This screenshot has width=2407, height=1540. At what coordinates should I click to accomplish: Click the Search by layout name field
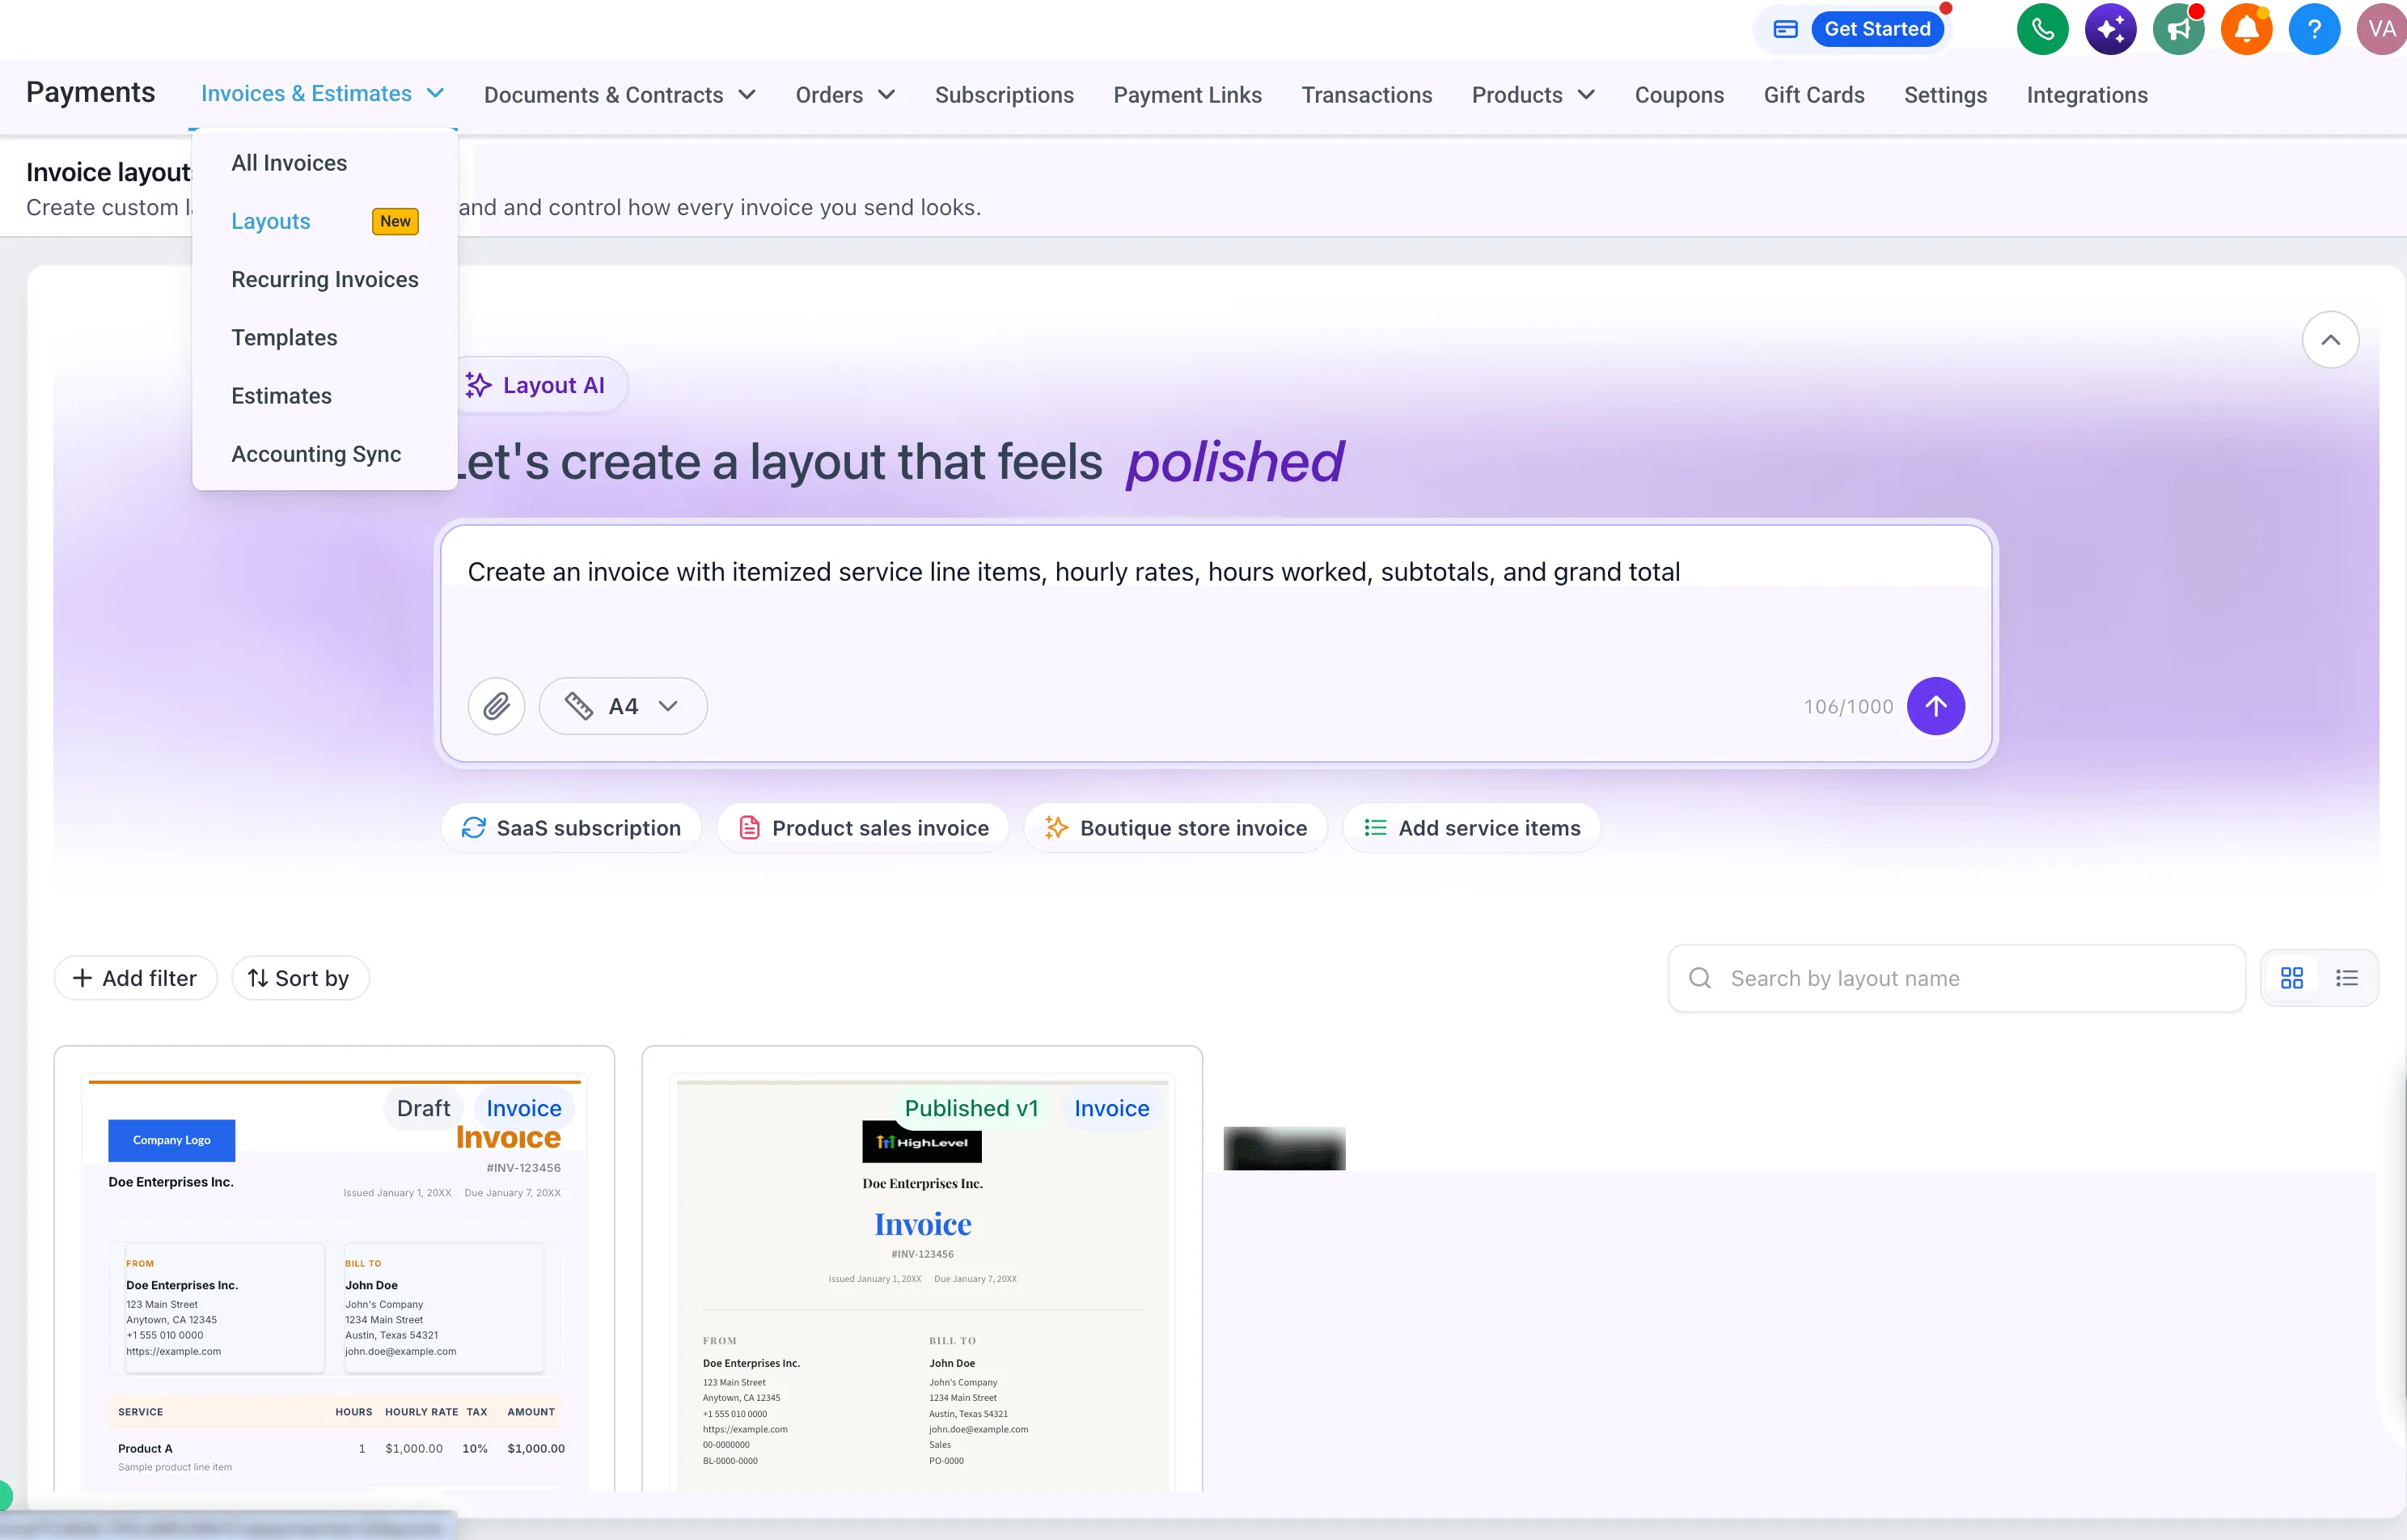coord(1957,978)
